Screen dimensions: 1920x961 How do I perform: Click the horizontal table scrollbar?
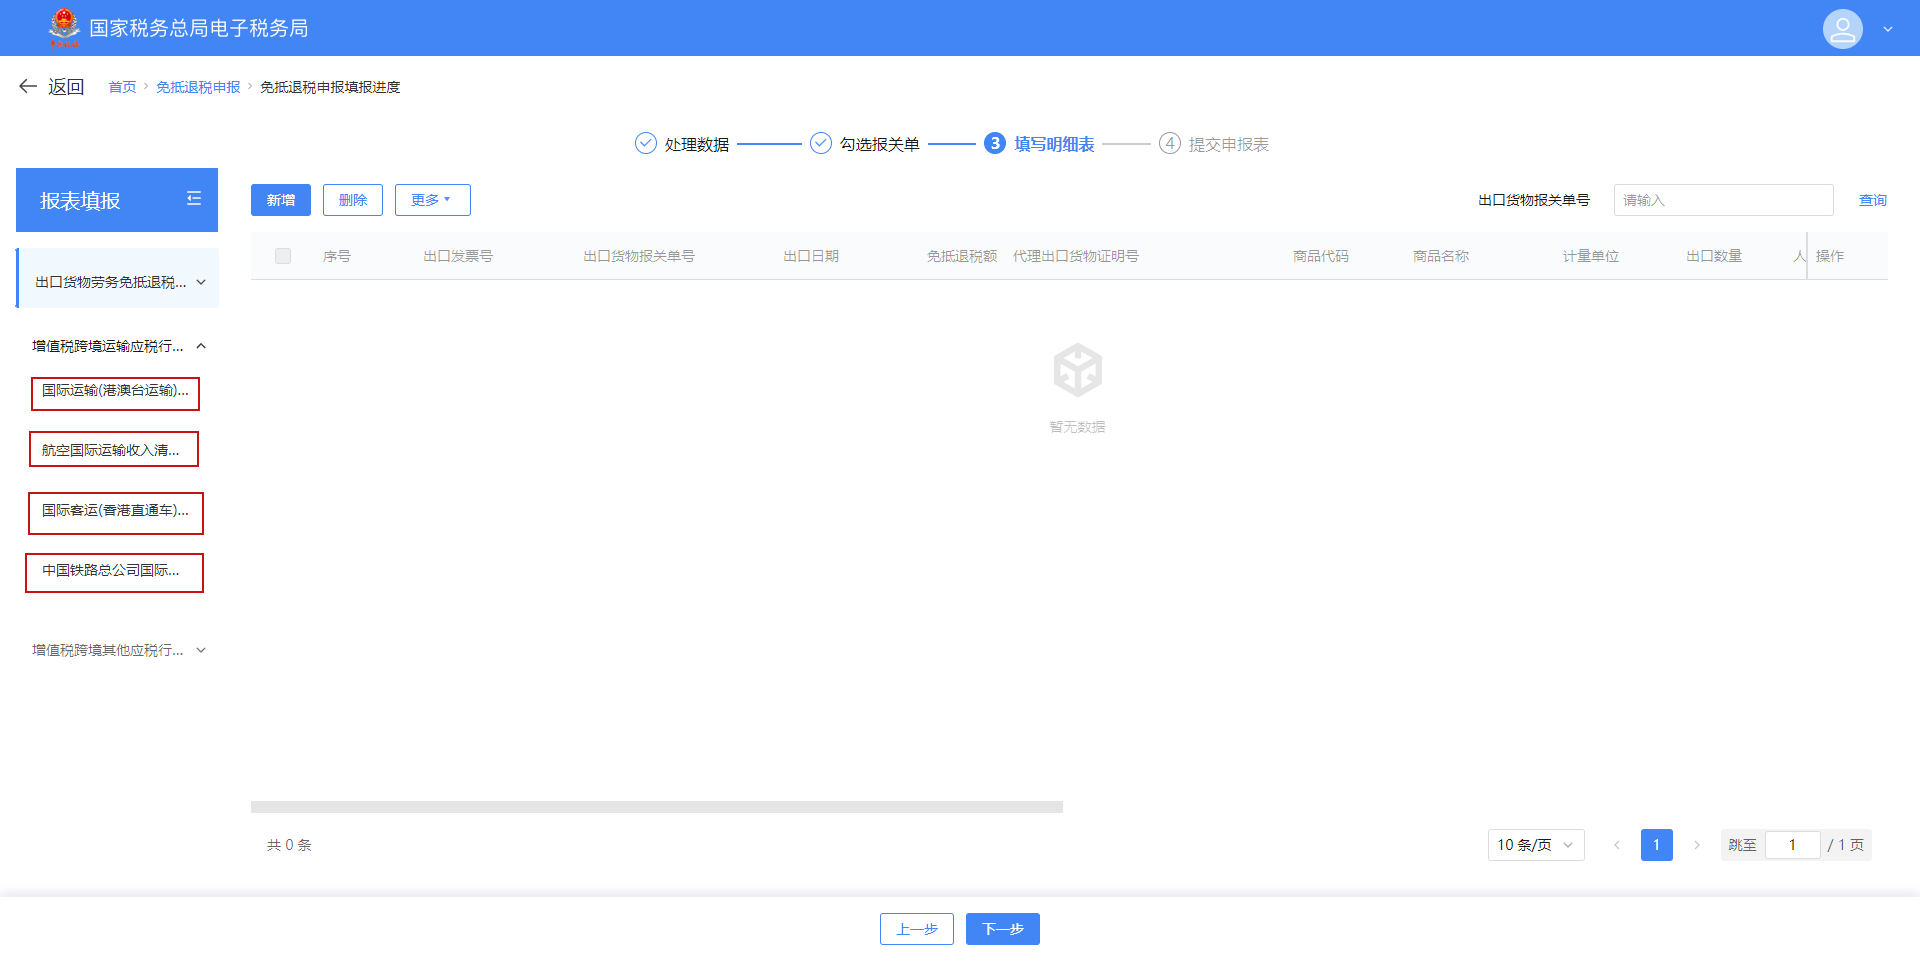(656, 807)
